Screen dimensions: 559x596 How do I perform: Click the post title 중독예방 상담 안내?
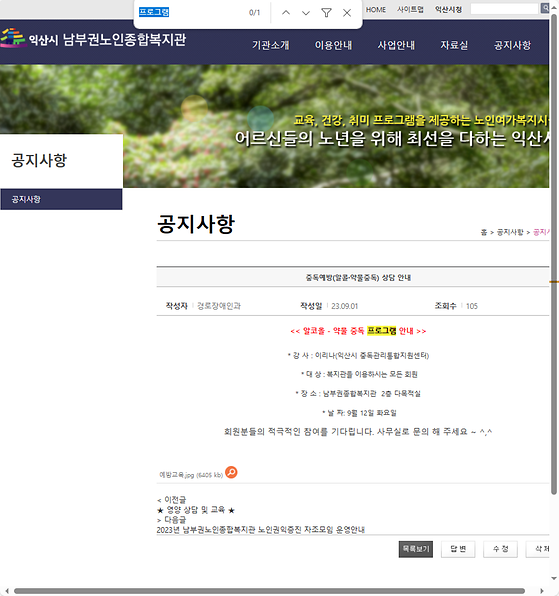coord(358,277)
